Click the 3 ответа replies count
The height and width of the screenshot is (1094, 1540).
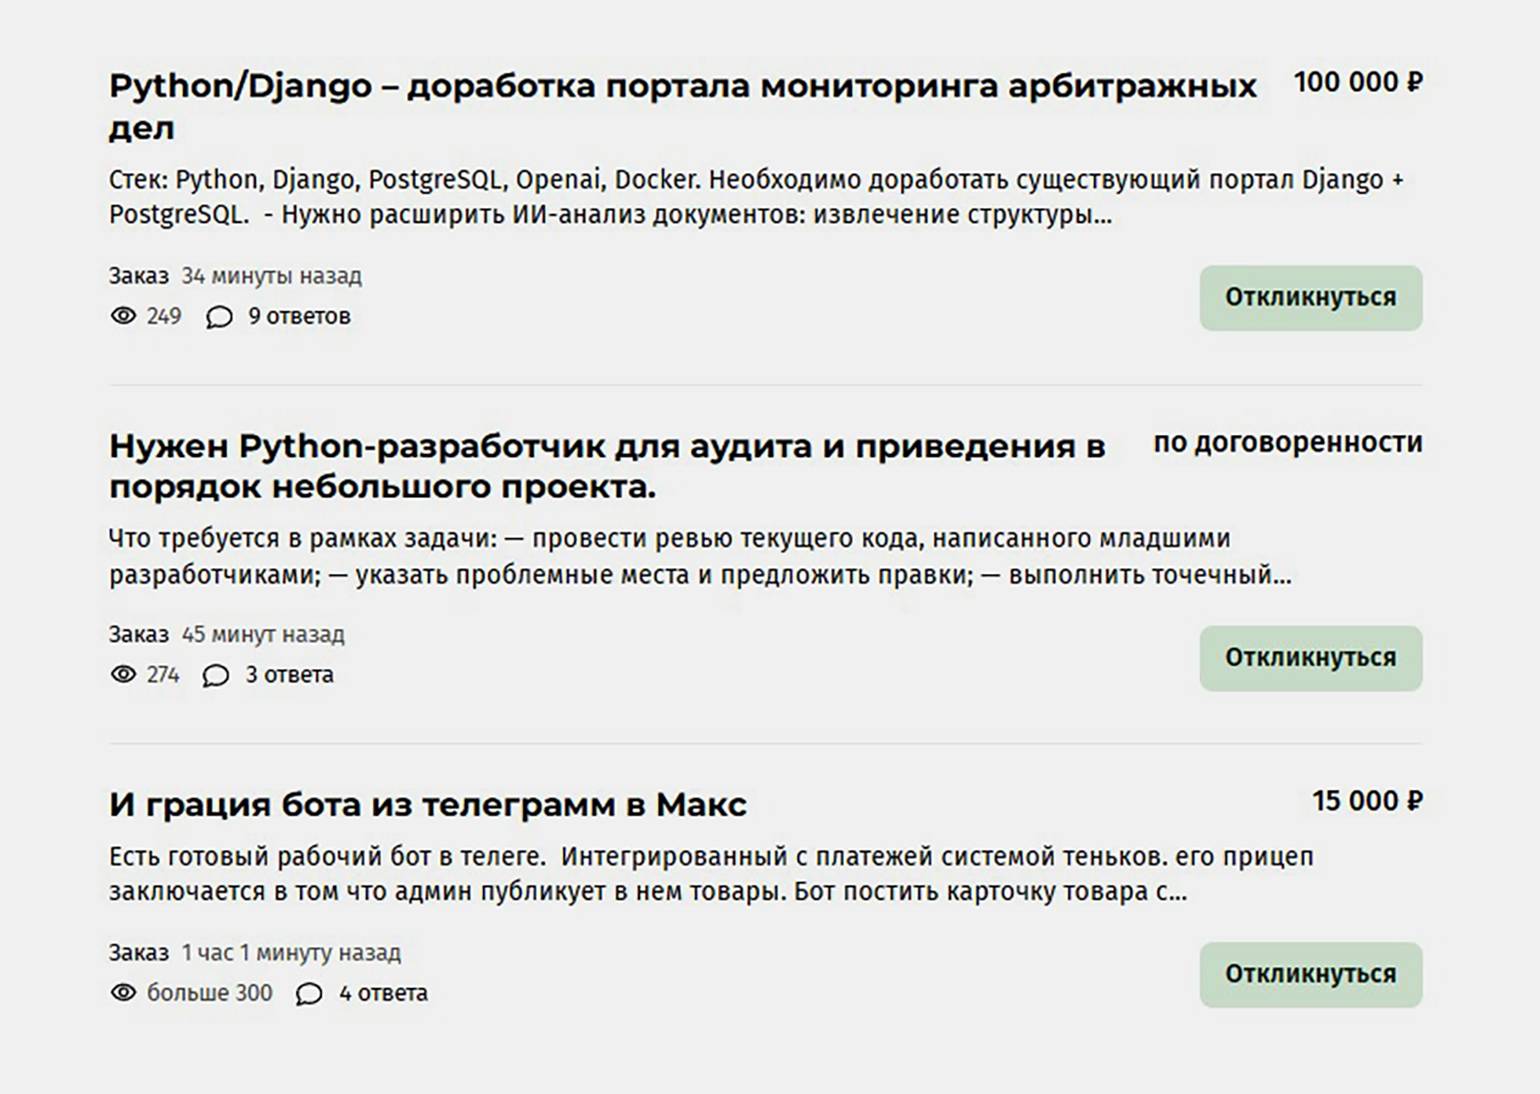coord(289,675)
